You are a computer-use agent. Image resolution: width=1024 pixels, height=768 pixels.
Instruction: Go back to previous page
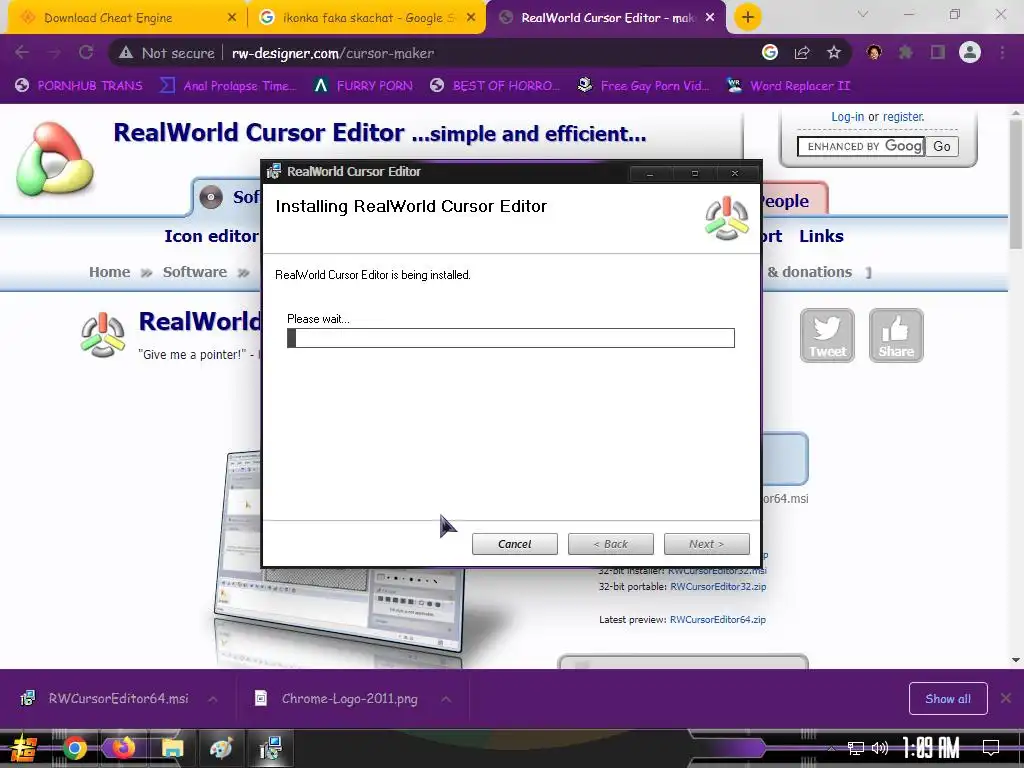[22, 52]
